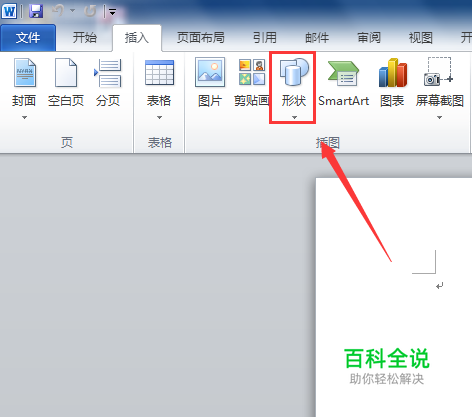Undo the last action

coord(58,11)
